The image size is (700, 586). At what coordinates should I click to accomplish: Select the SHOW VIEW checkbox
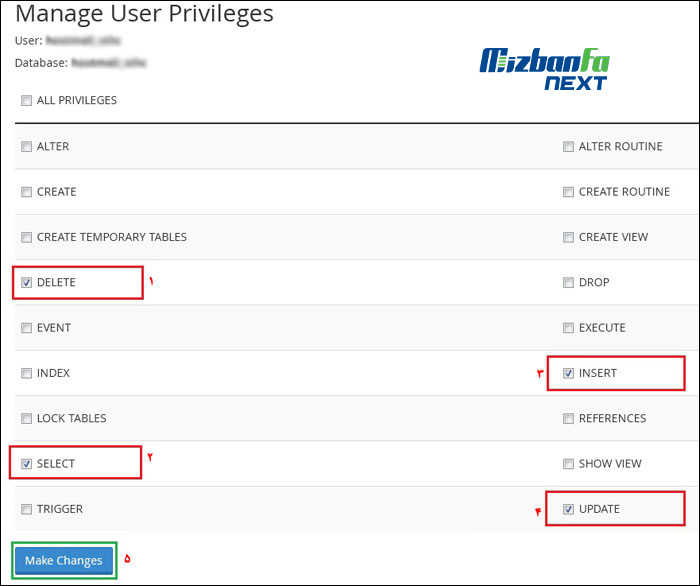568,464
